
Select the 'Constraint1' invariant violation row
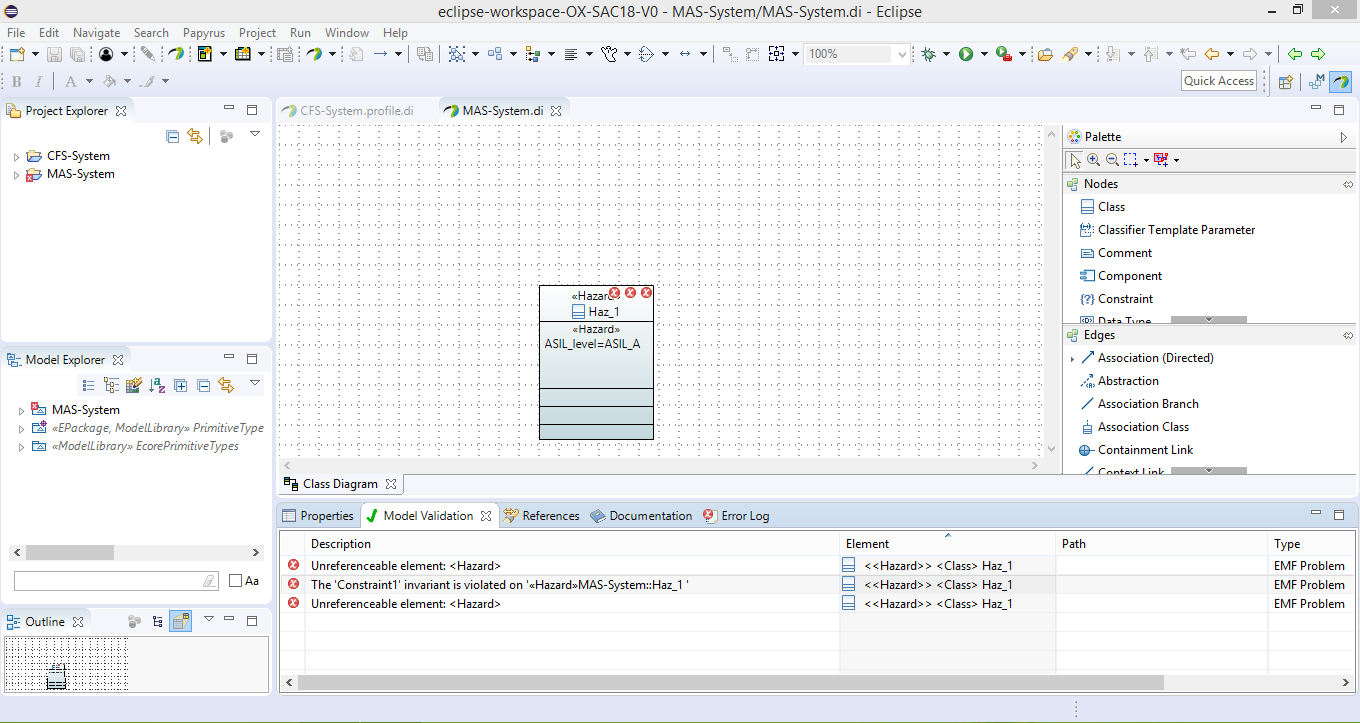[817, 585]
